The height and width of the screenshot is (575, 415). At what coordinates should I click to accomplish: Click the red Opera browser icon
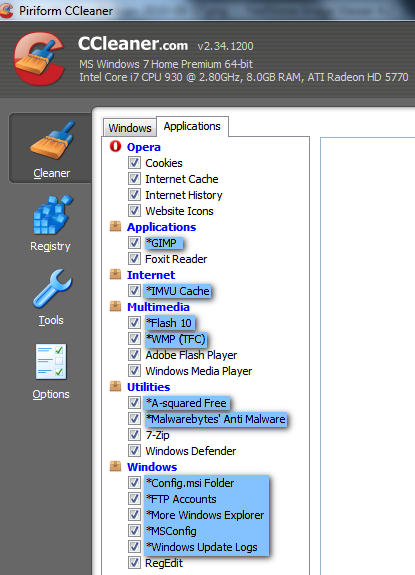pos(115,146)
